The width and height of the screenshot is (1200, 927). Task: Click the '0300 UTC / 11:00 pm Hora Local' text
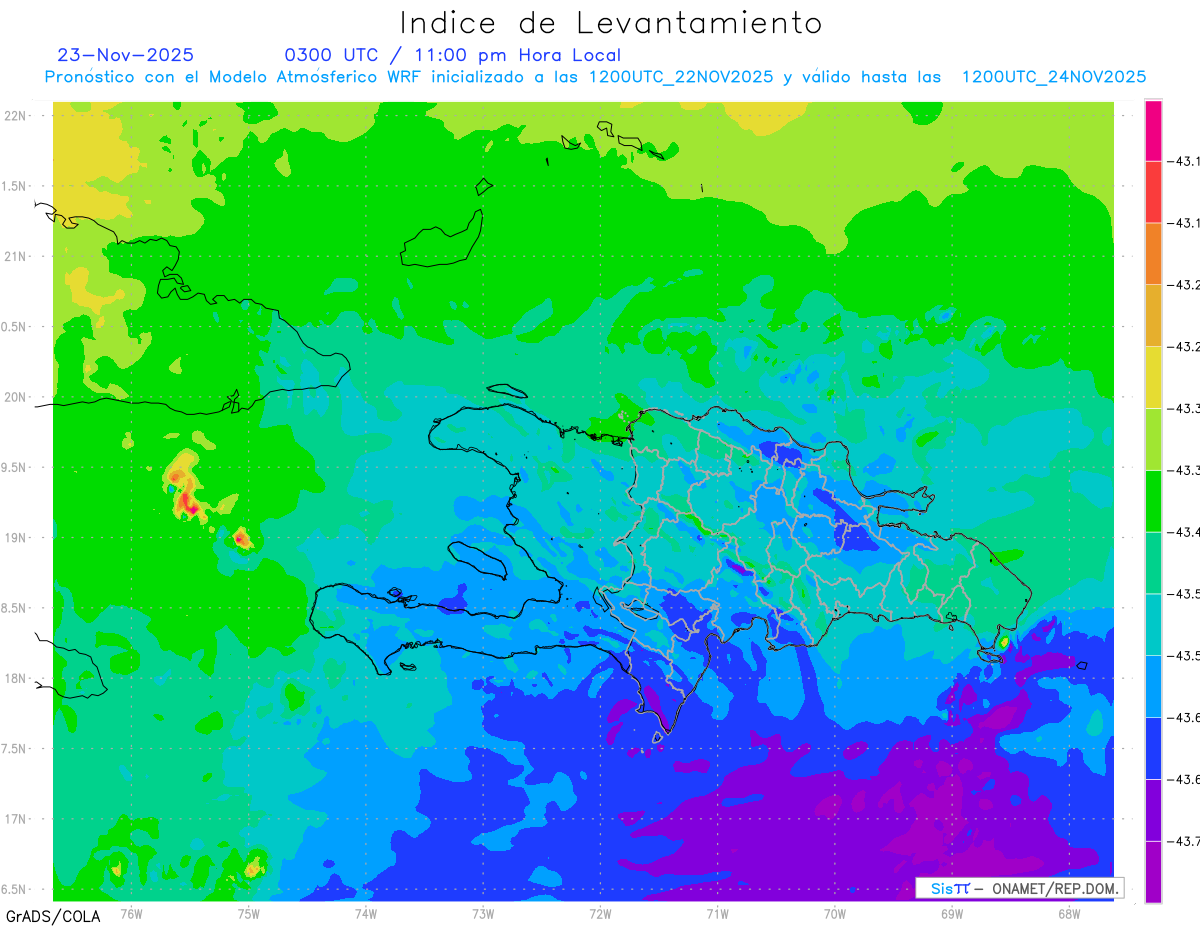pyautogui.click(x=453, y=55)
